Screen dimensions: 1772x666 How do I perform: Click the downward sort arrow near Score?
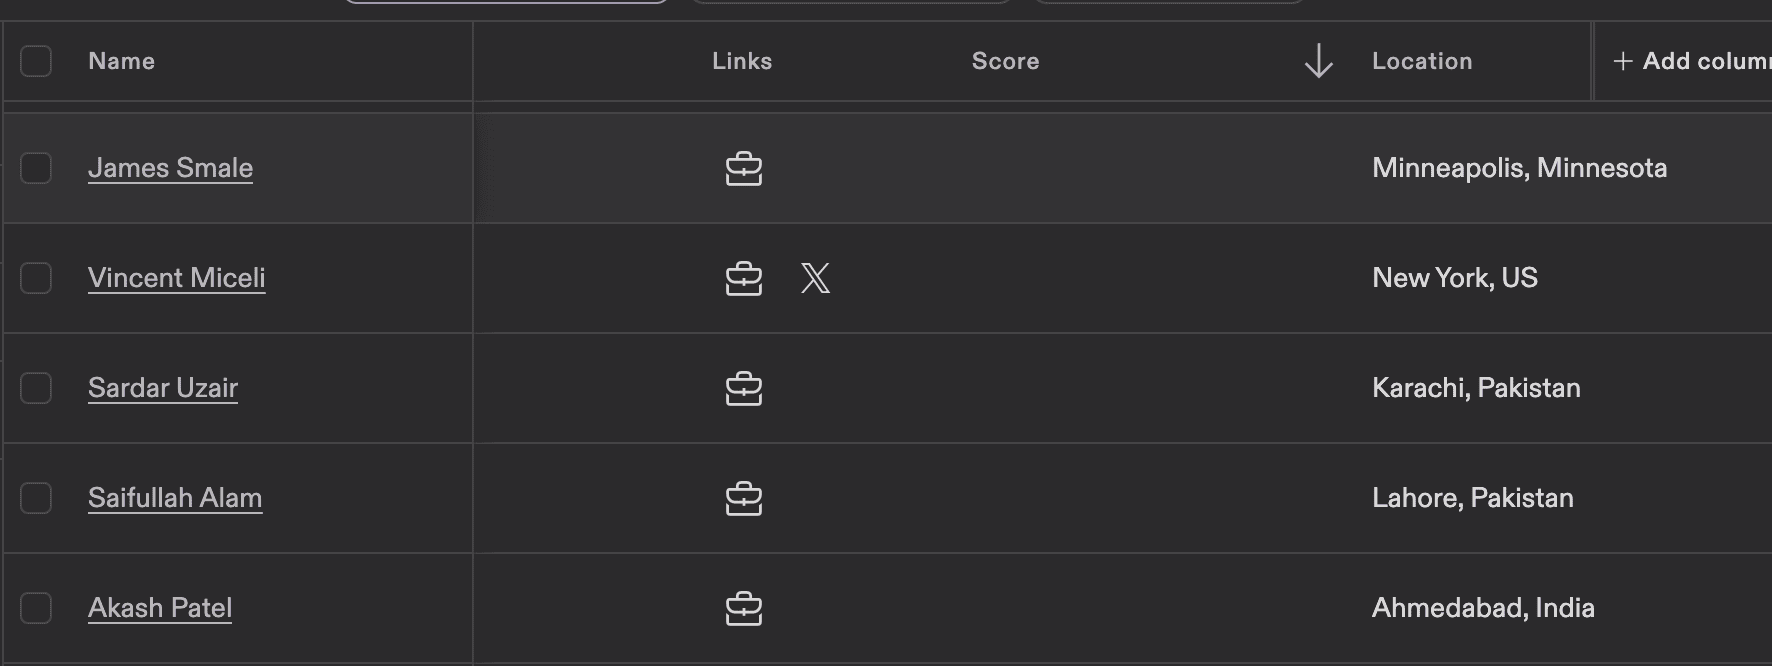[x=1319, y=61]
